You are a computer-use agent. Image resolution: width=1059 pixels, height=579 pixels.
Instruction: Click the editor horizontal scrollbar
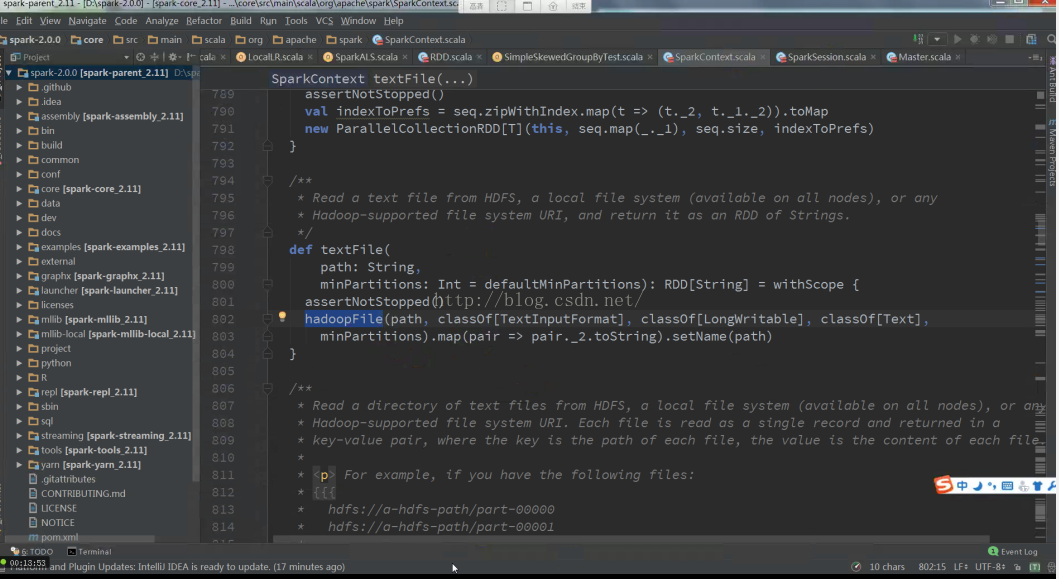tap(631, 540)
